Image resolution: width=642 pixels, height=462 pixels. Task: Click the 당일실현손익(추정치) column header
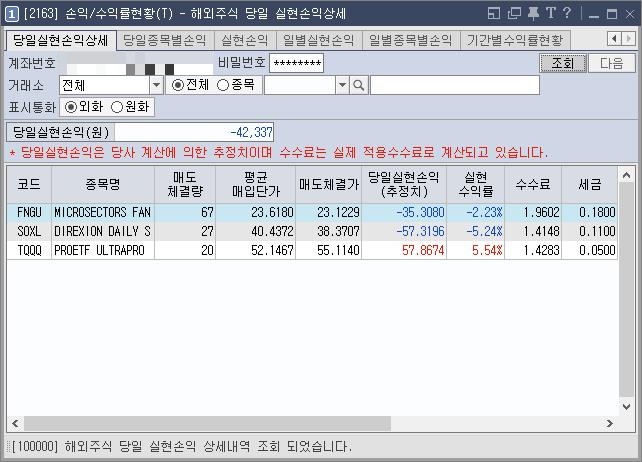404,184
